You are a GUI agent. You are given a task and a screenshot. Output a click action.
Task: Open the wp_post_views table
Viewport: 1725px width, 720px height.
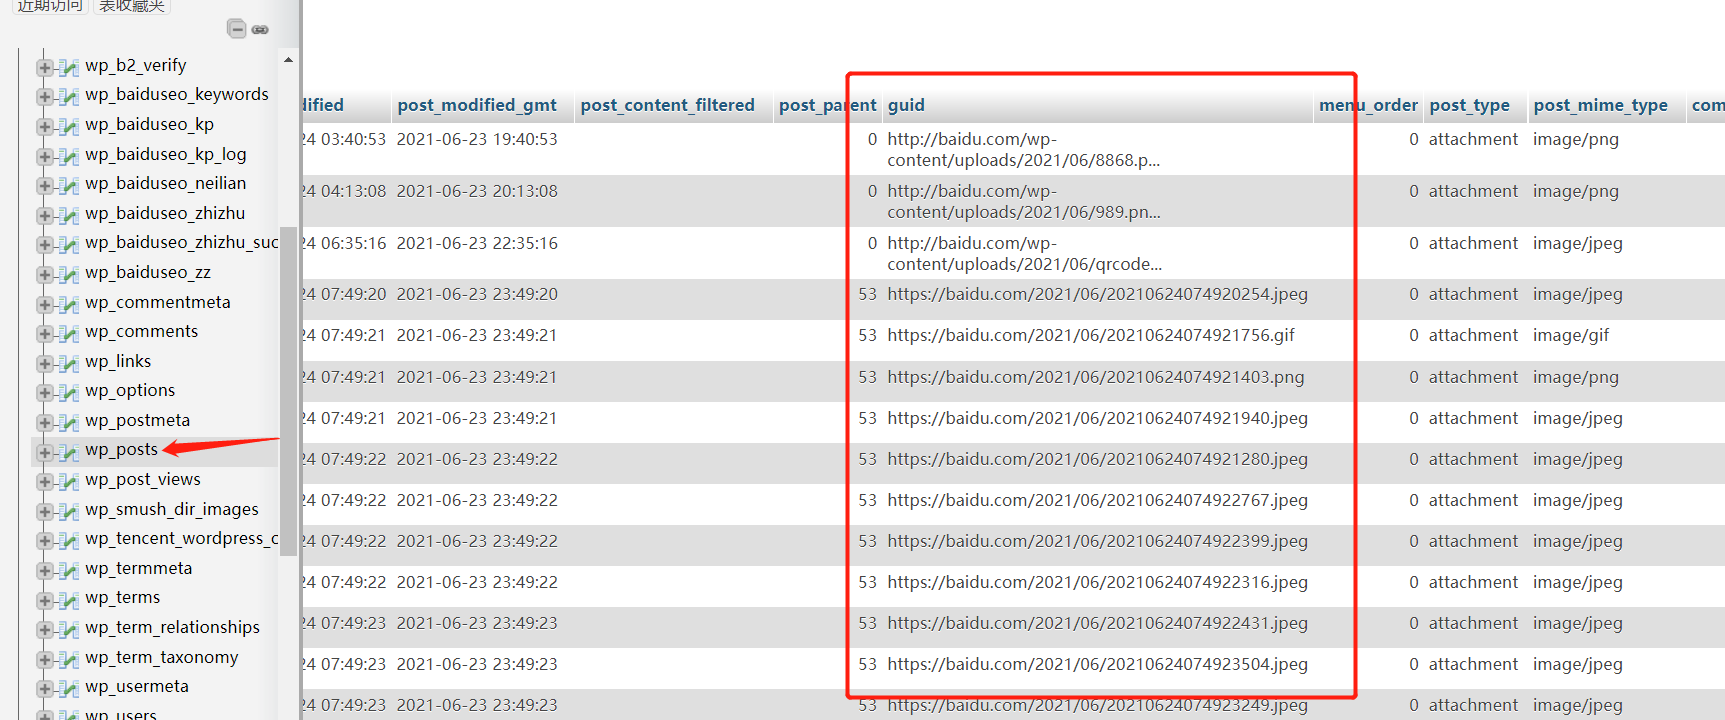point(142,480)
